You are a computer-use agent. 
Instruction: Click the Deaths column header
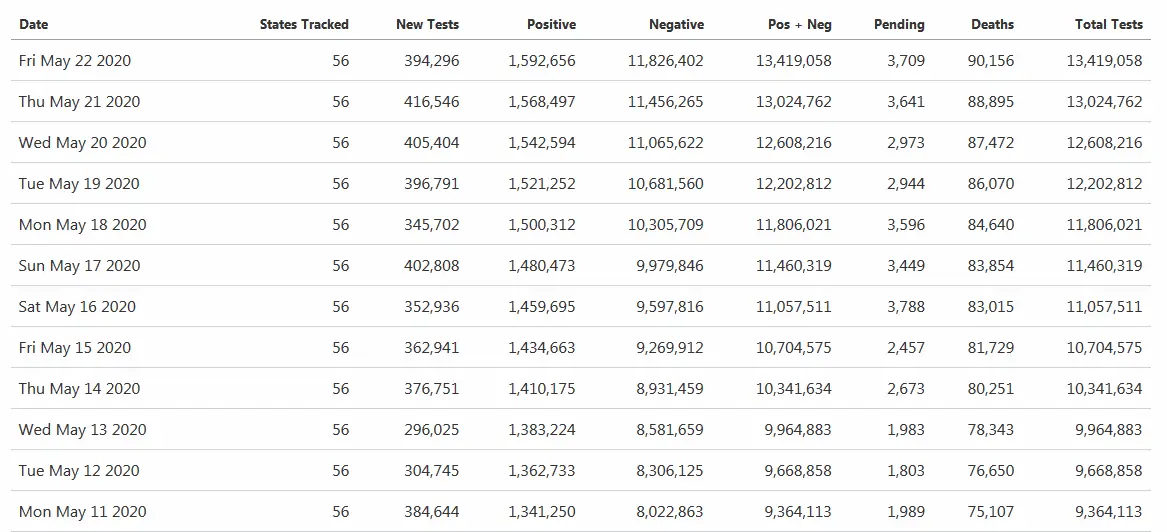point(992,24)
